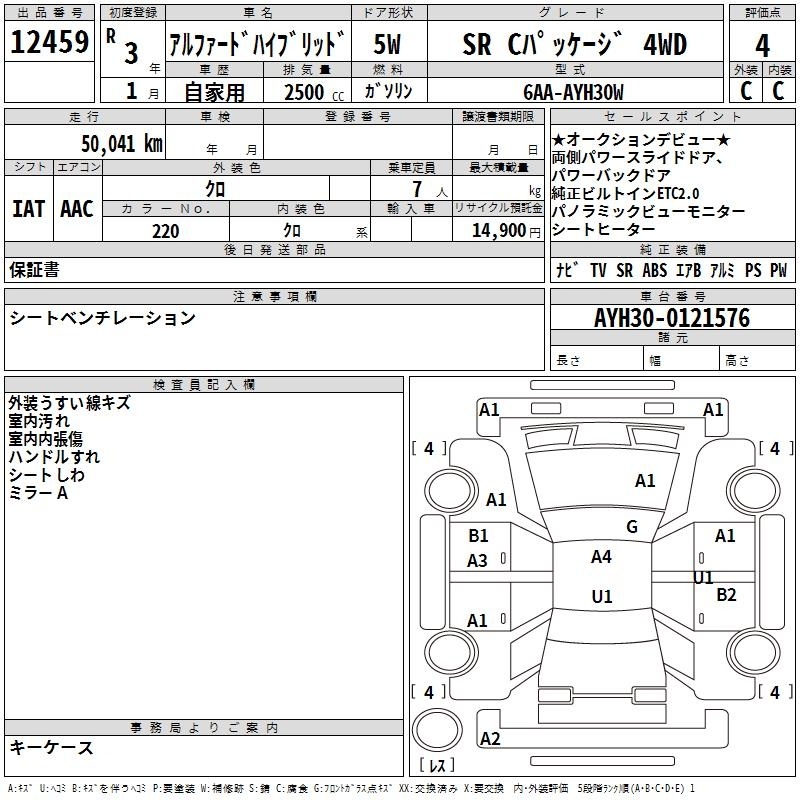The image size is (800, 800).
Task: Select the キーケース office notice entry
Action: (51, 747)
